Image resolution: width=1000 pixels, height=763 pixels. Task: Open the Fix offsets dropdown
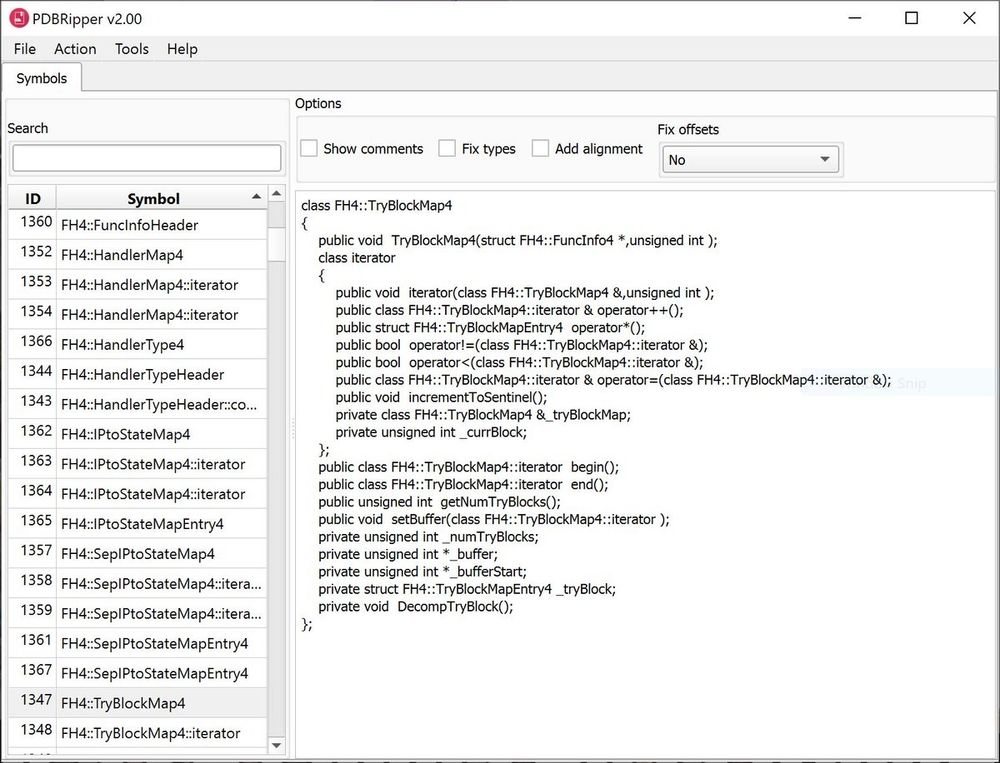[x=750, y=159]
